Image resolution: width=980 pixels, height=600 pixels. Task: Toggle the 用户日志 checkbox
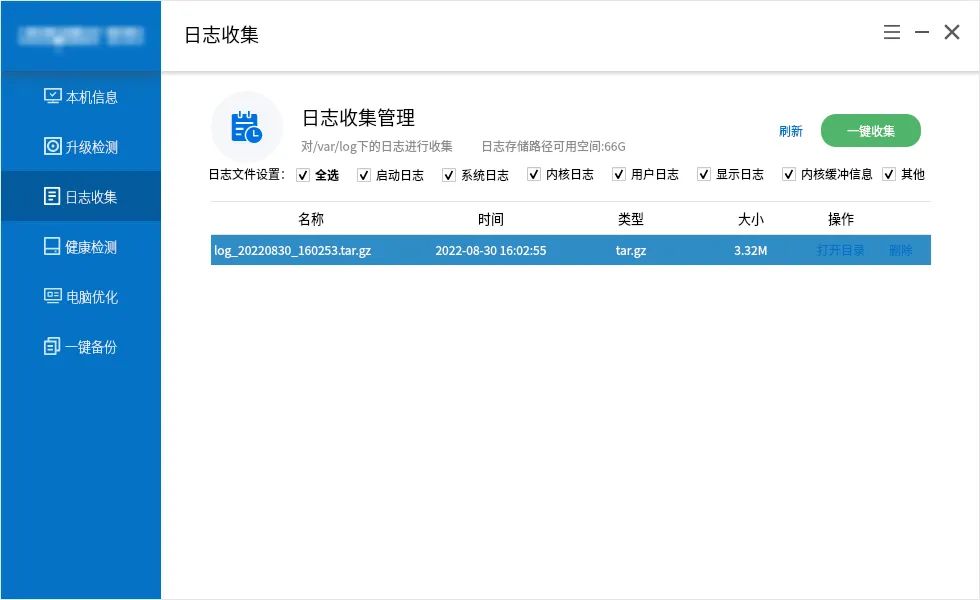[619, 174]
